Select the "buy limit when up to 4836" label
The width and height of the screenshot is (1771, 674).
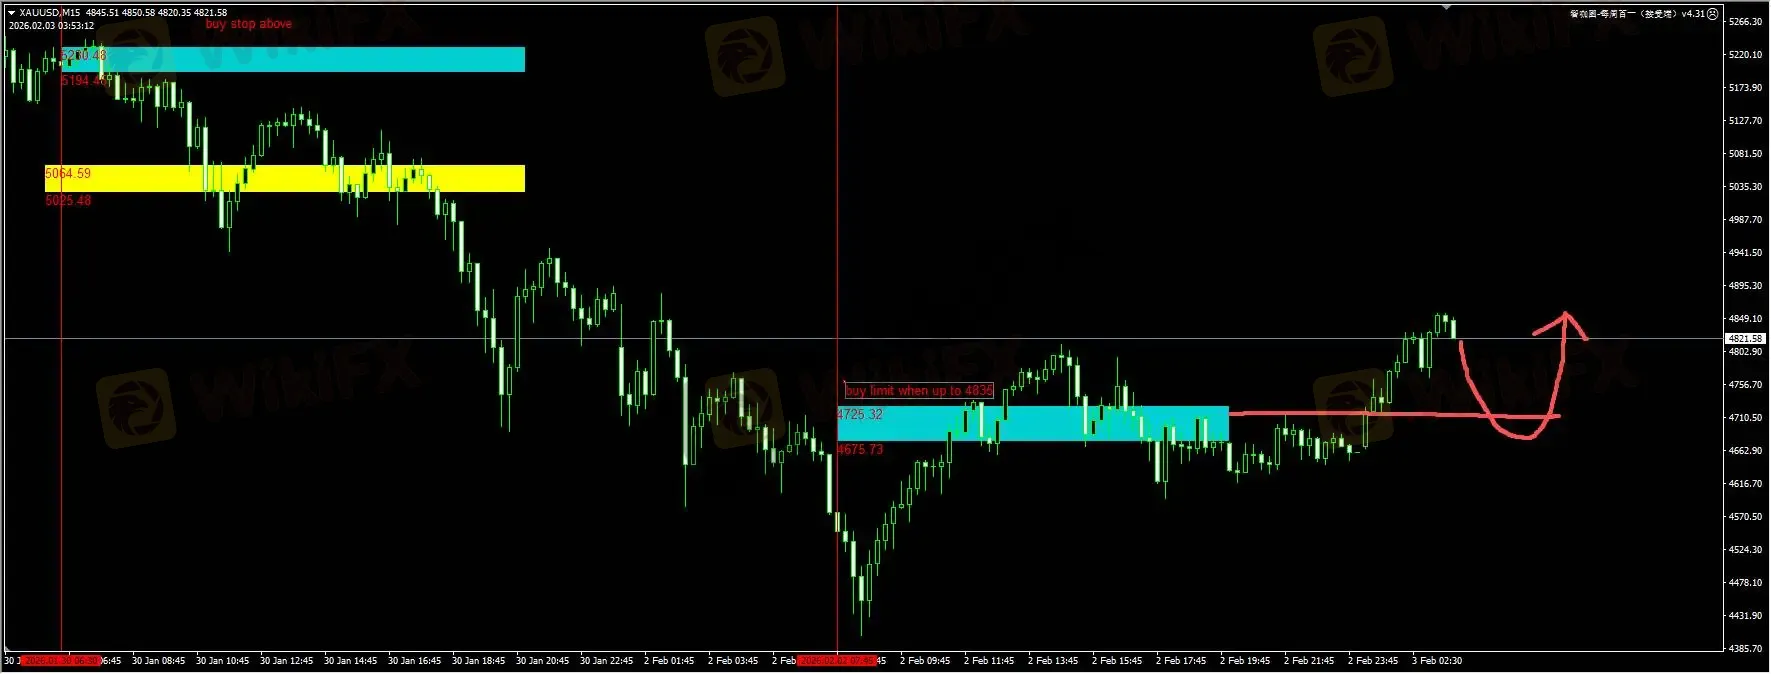[919, 391]
